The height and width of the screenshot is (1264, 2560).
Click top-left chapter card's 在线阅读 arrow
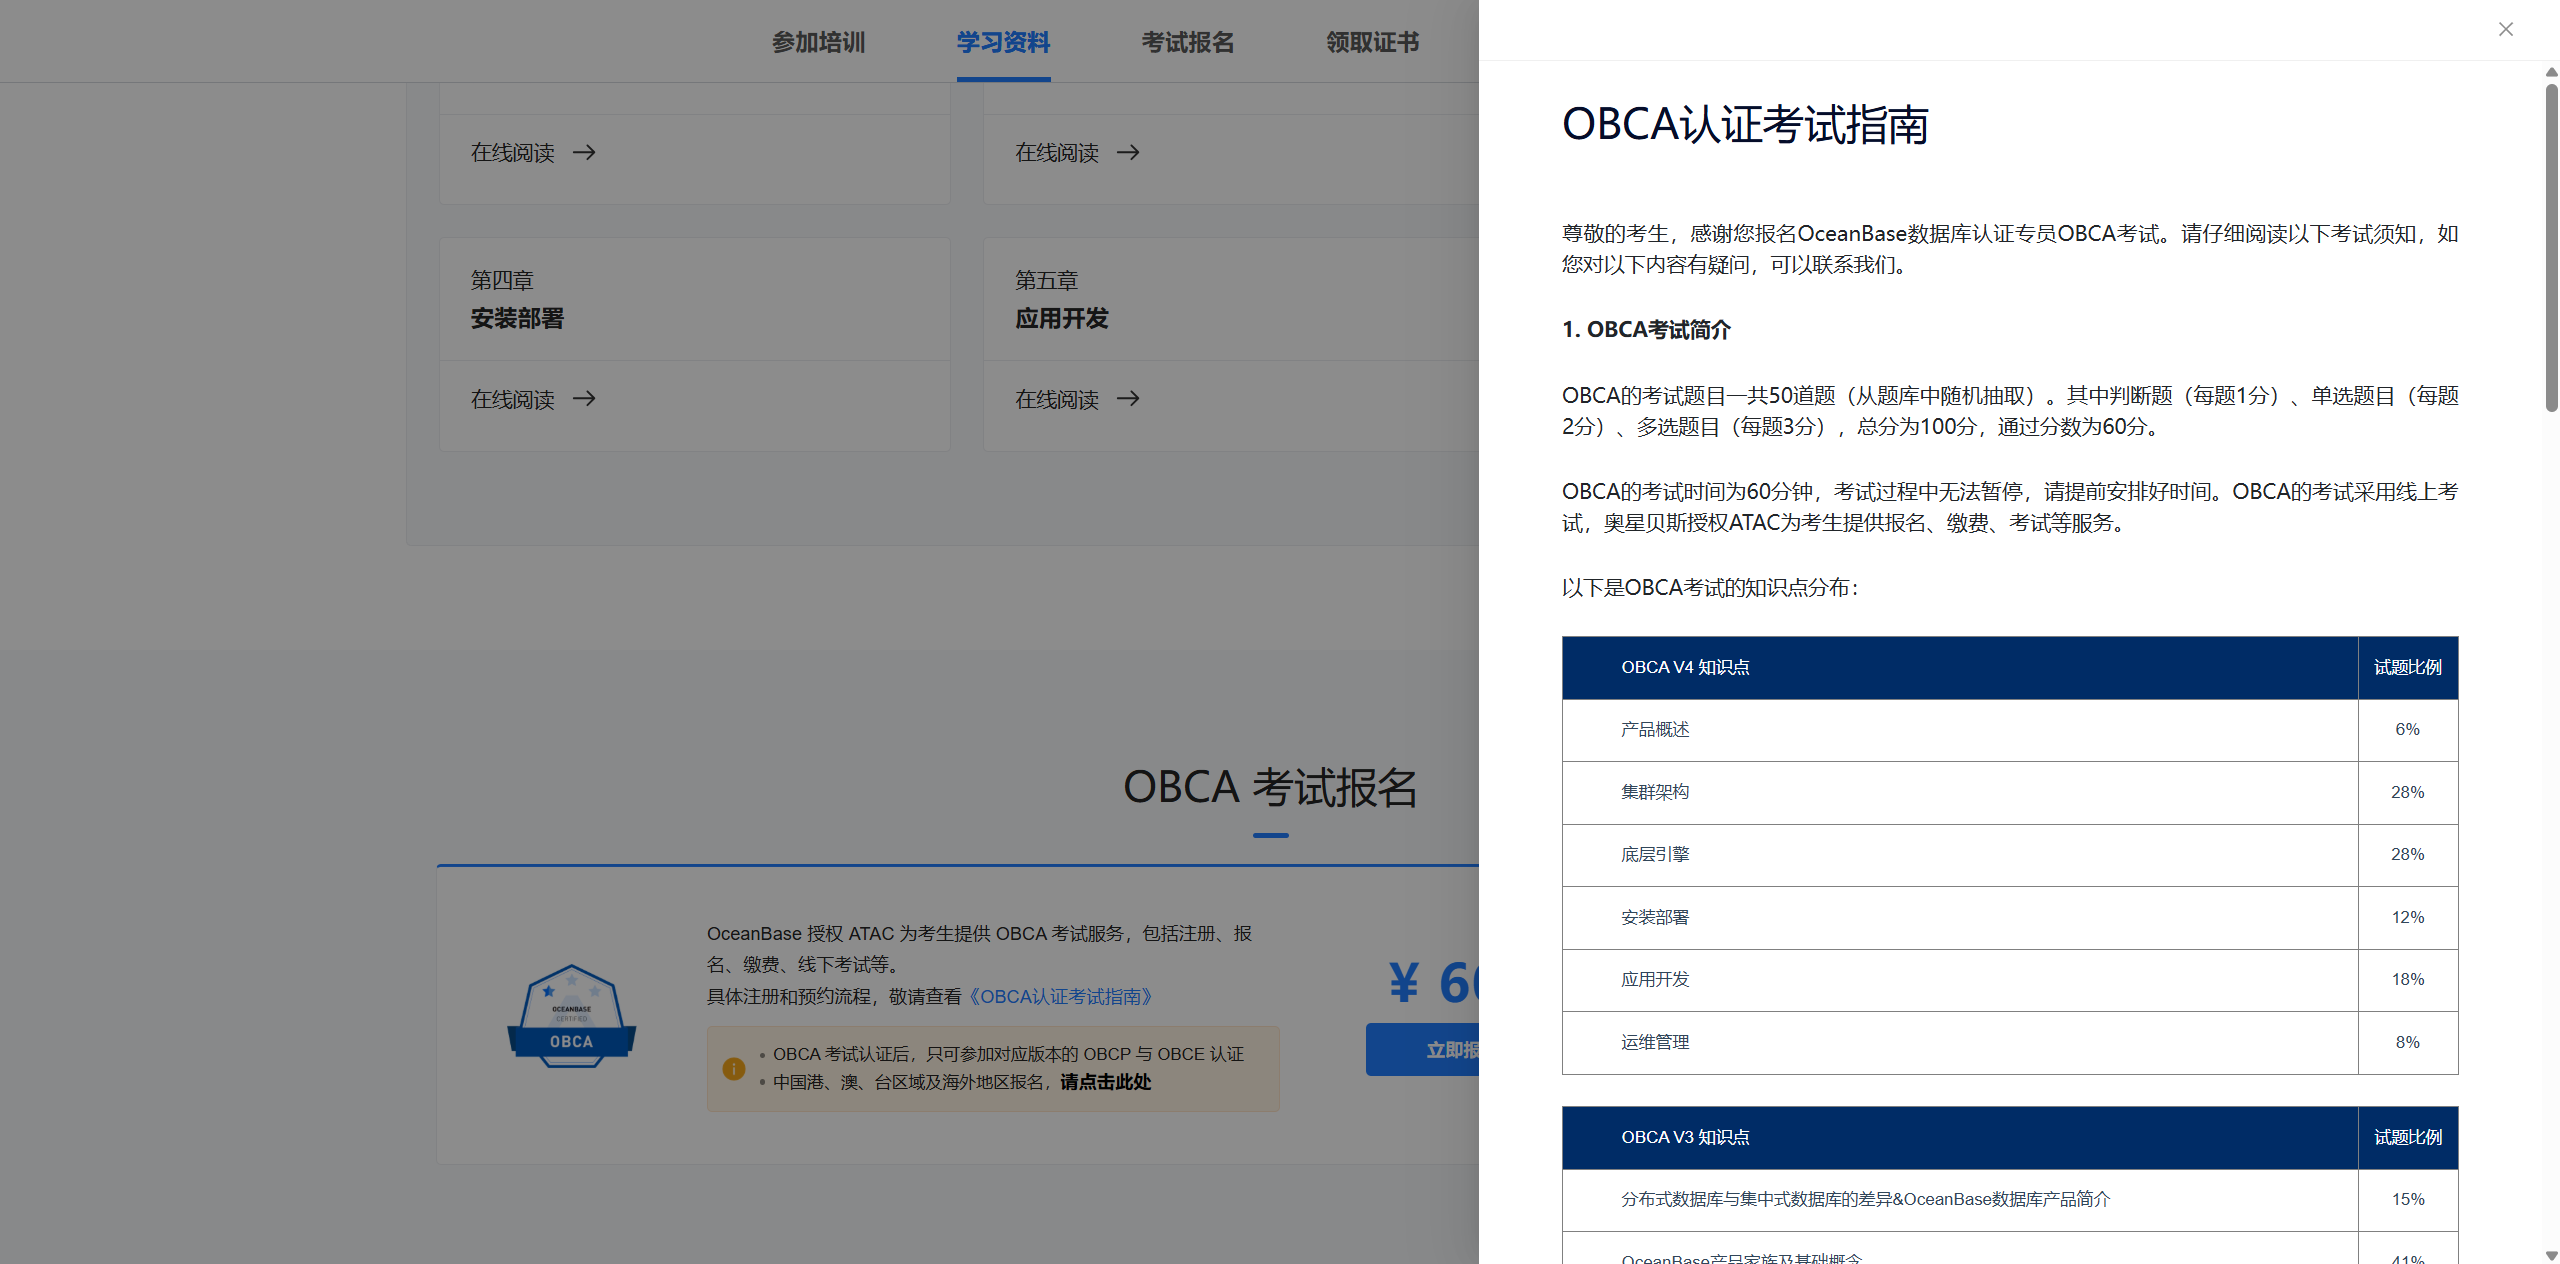click(584, 152)
